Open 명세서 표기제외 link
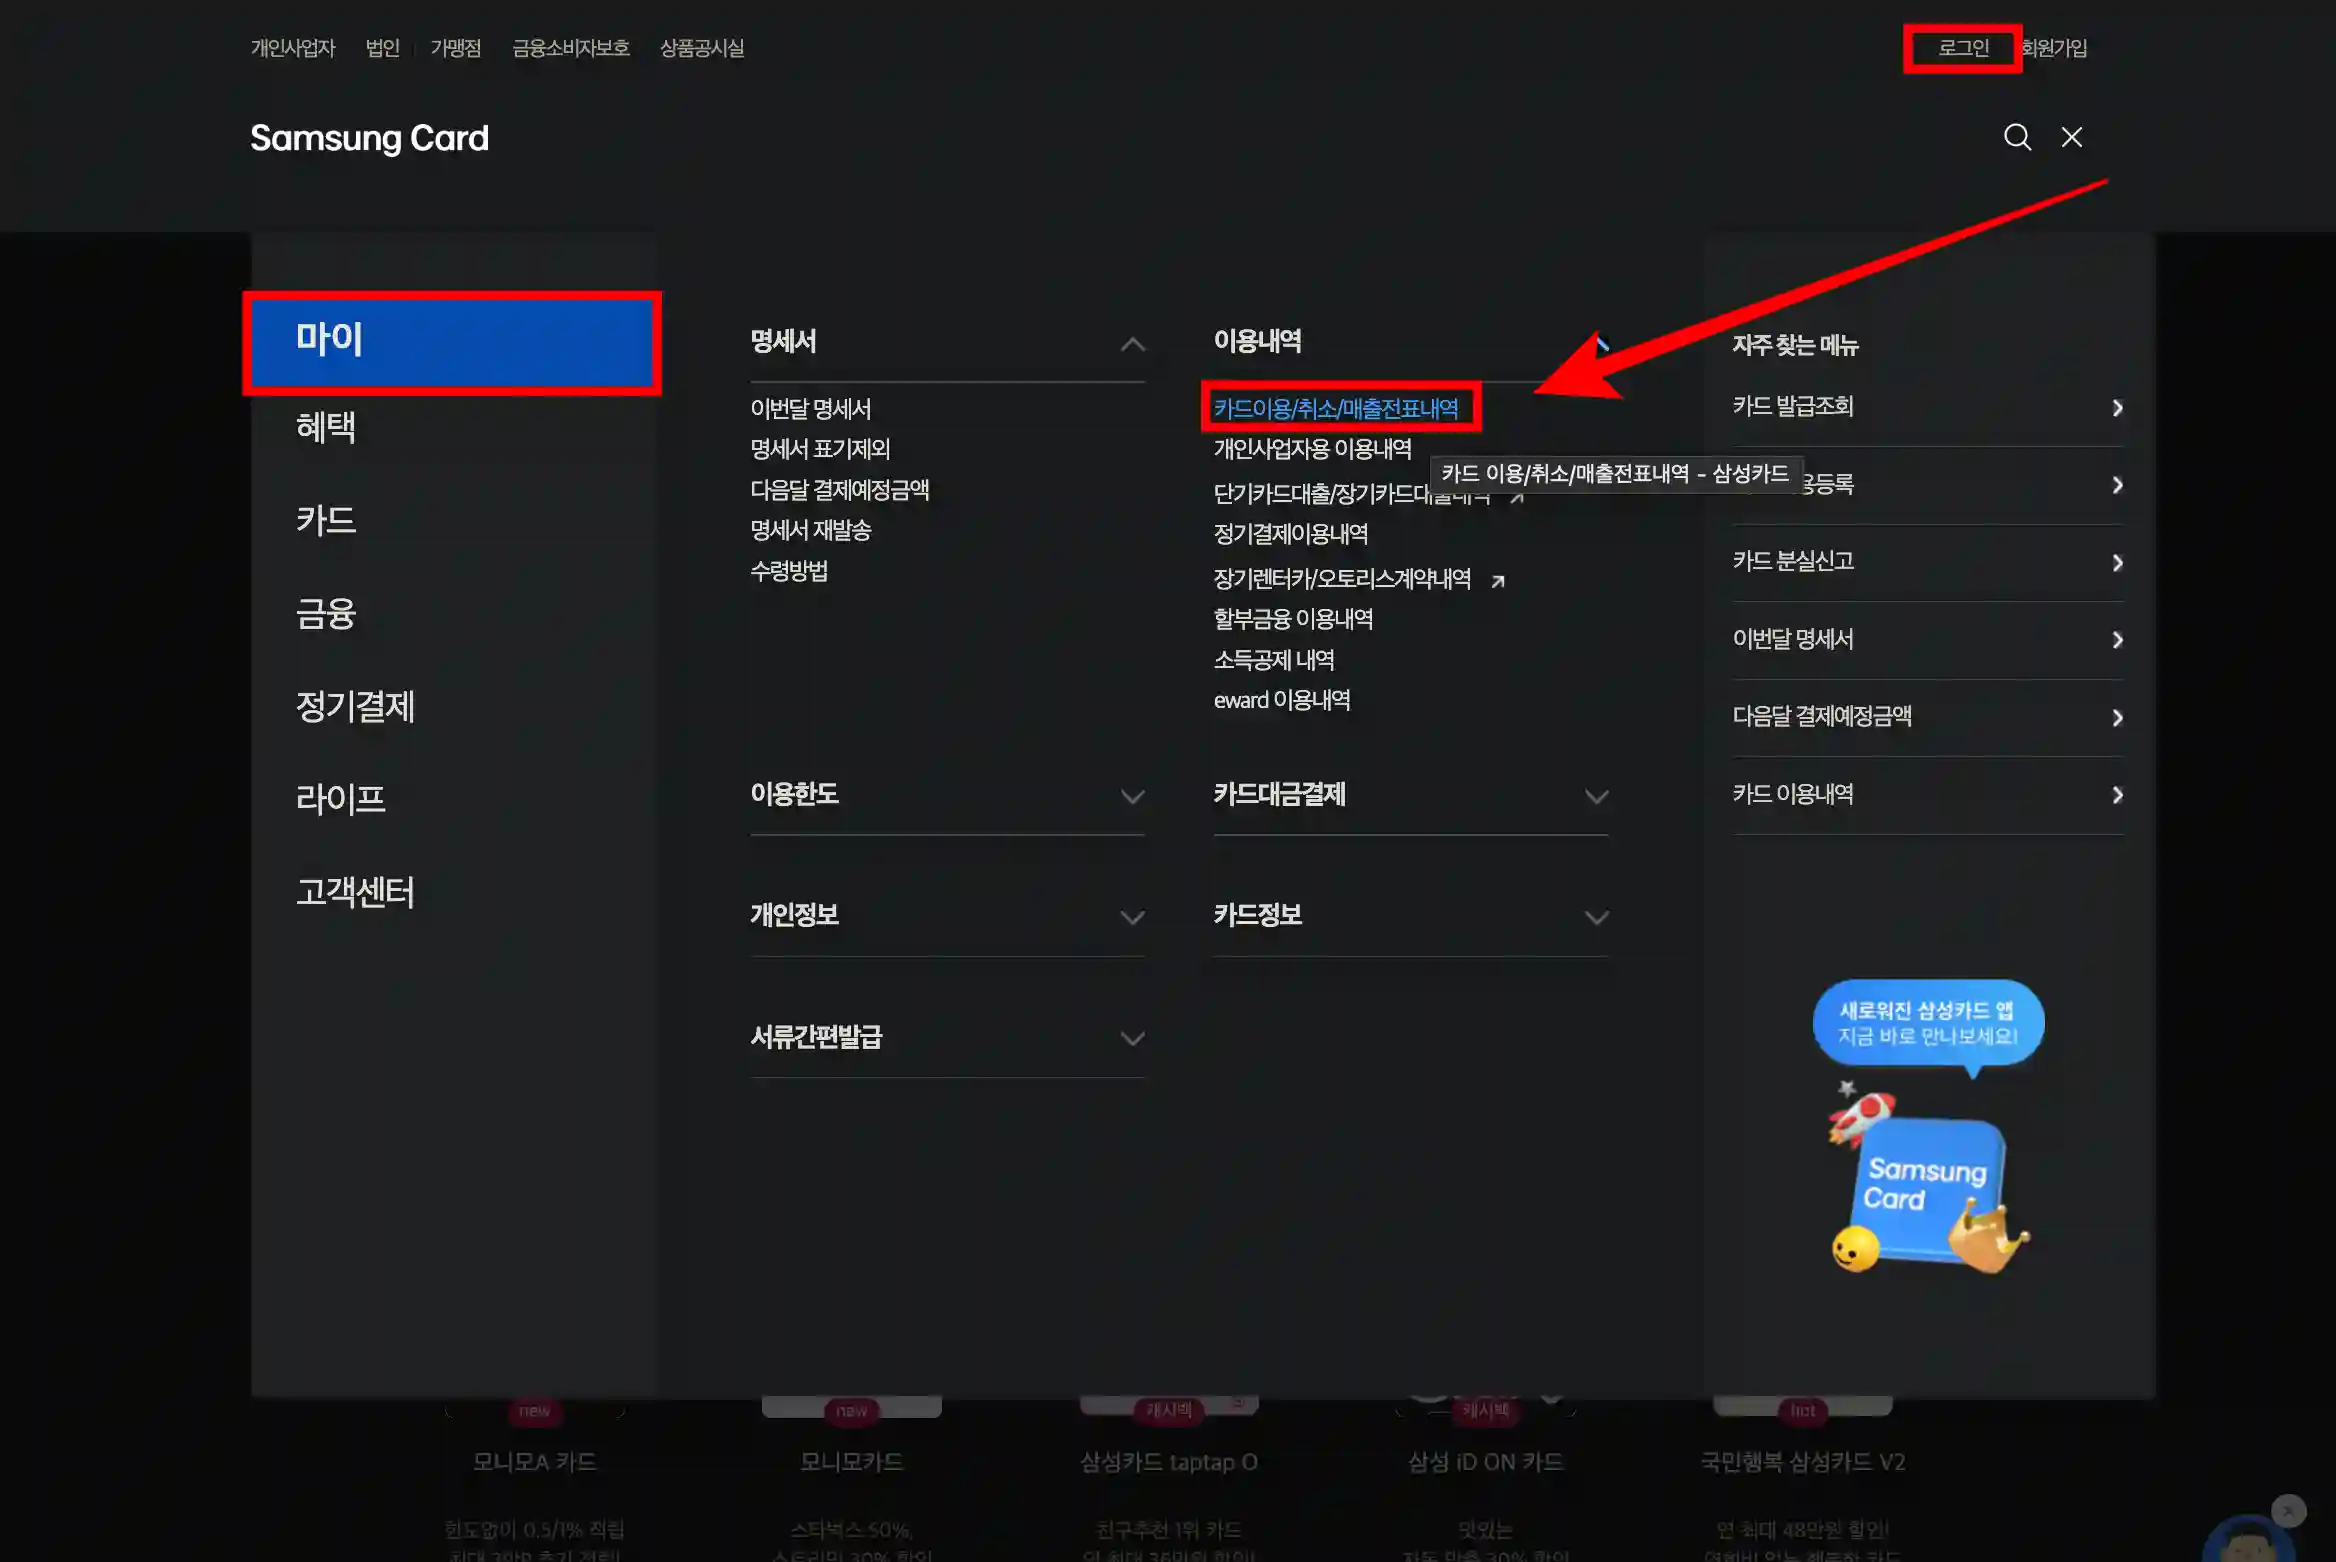Screen dimensions: 2336x1562 click(820, 449)
